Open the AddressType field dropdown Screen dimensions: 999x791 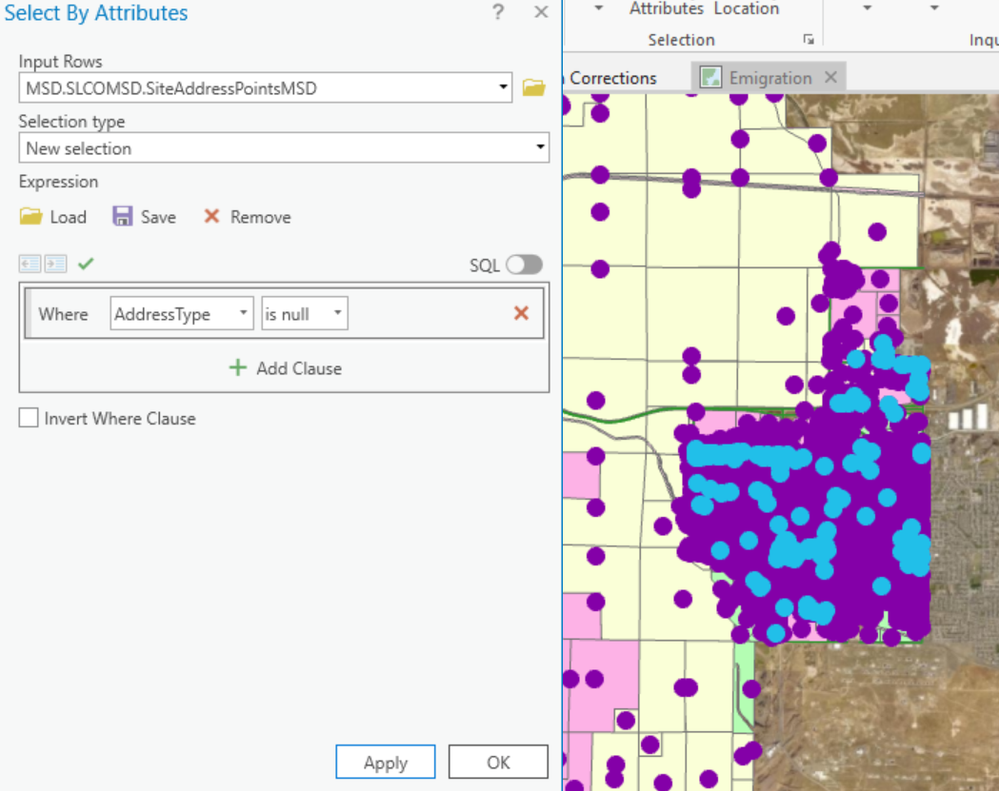tap(182, 313)
